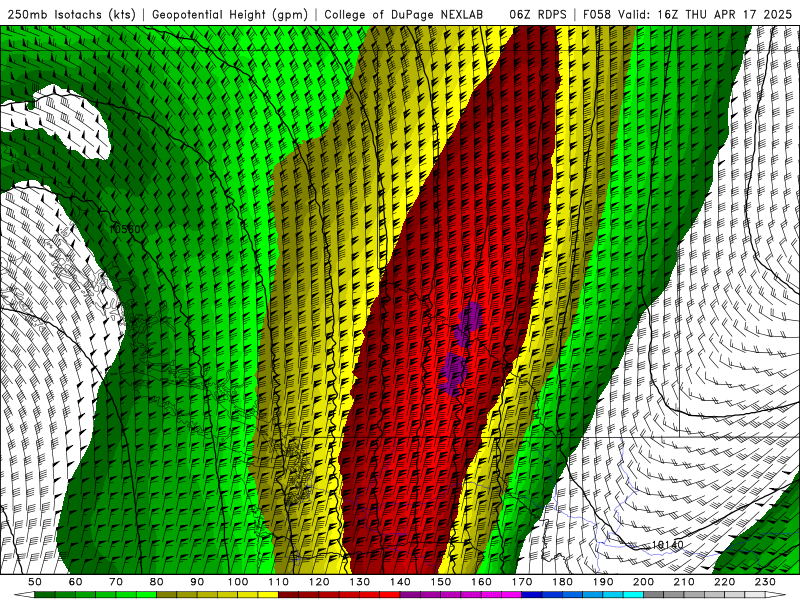This screenshot has width=800, height=600.
Task: Click the legend value '130'
Action: 360,582
